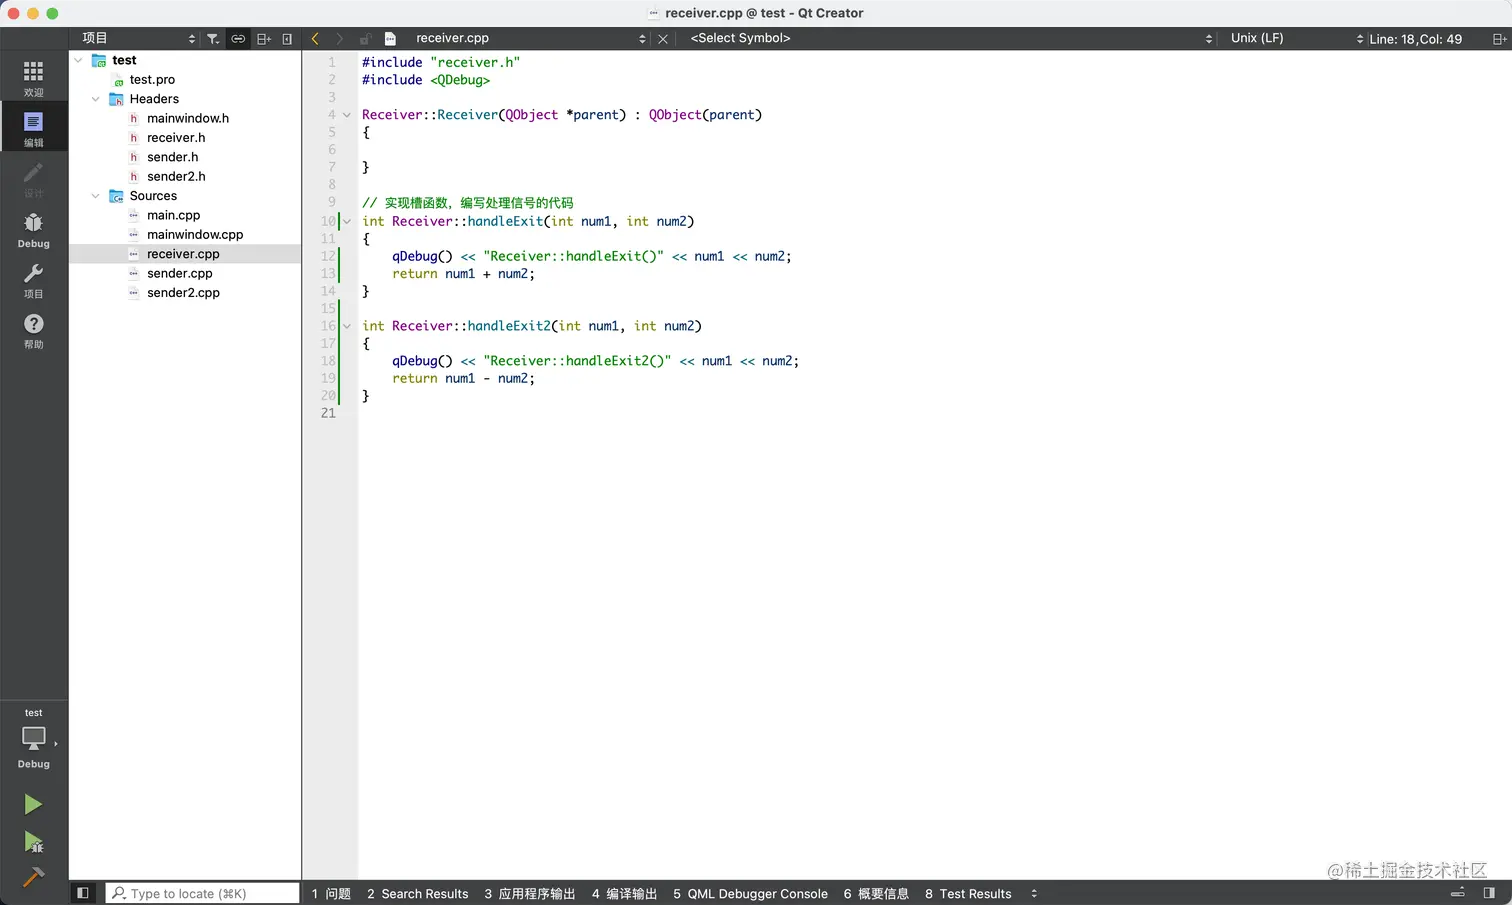Open the Select Symbol dropdown
Viewport: 1512px width, 905px height.
tap(951, 38)
